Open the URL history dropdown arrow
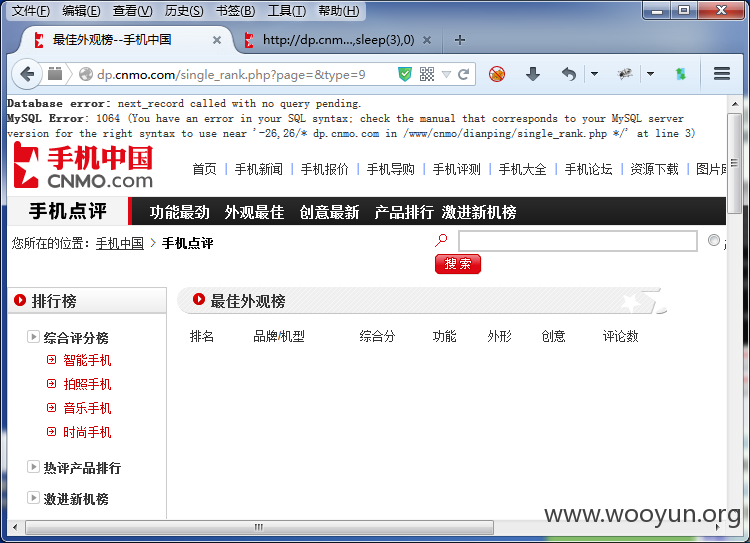The width and height of the screenshot is (750, 543). (446, 74)
